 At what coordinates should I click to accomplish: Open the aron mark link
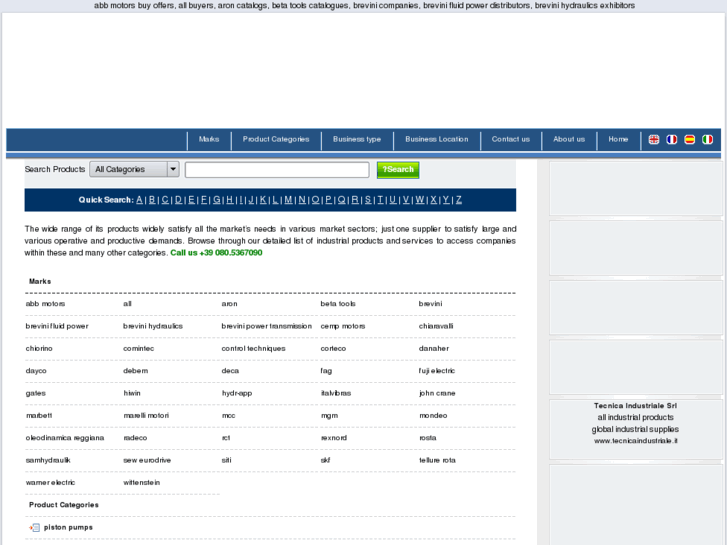point(230,304)
